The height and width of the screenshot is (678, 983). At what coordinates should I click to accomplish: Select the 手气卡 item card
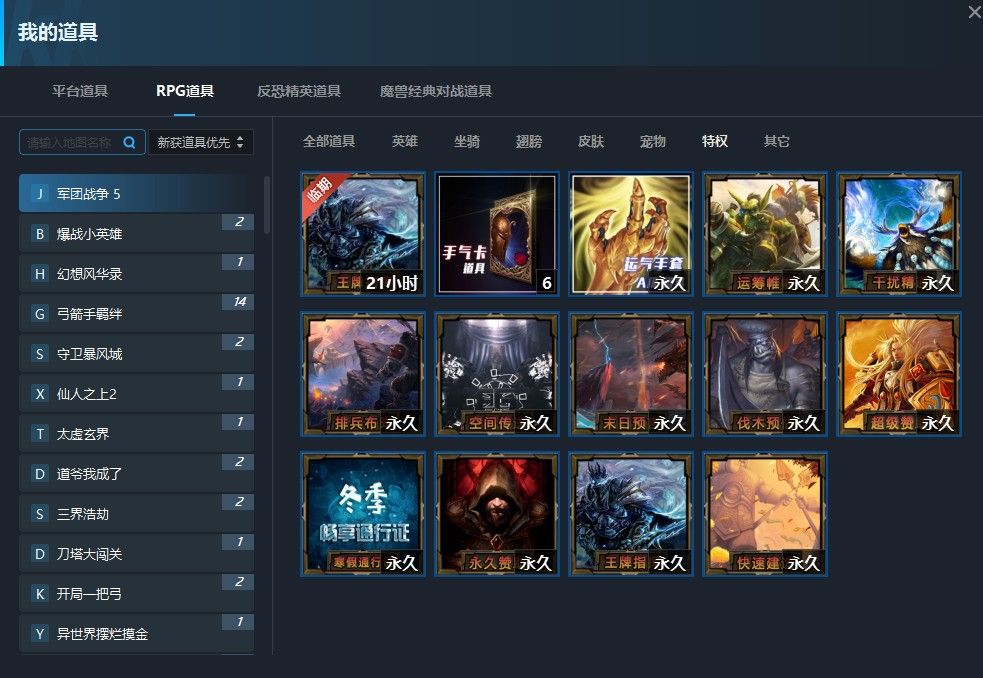click(497, 234)
